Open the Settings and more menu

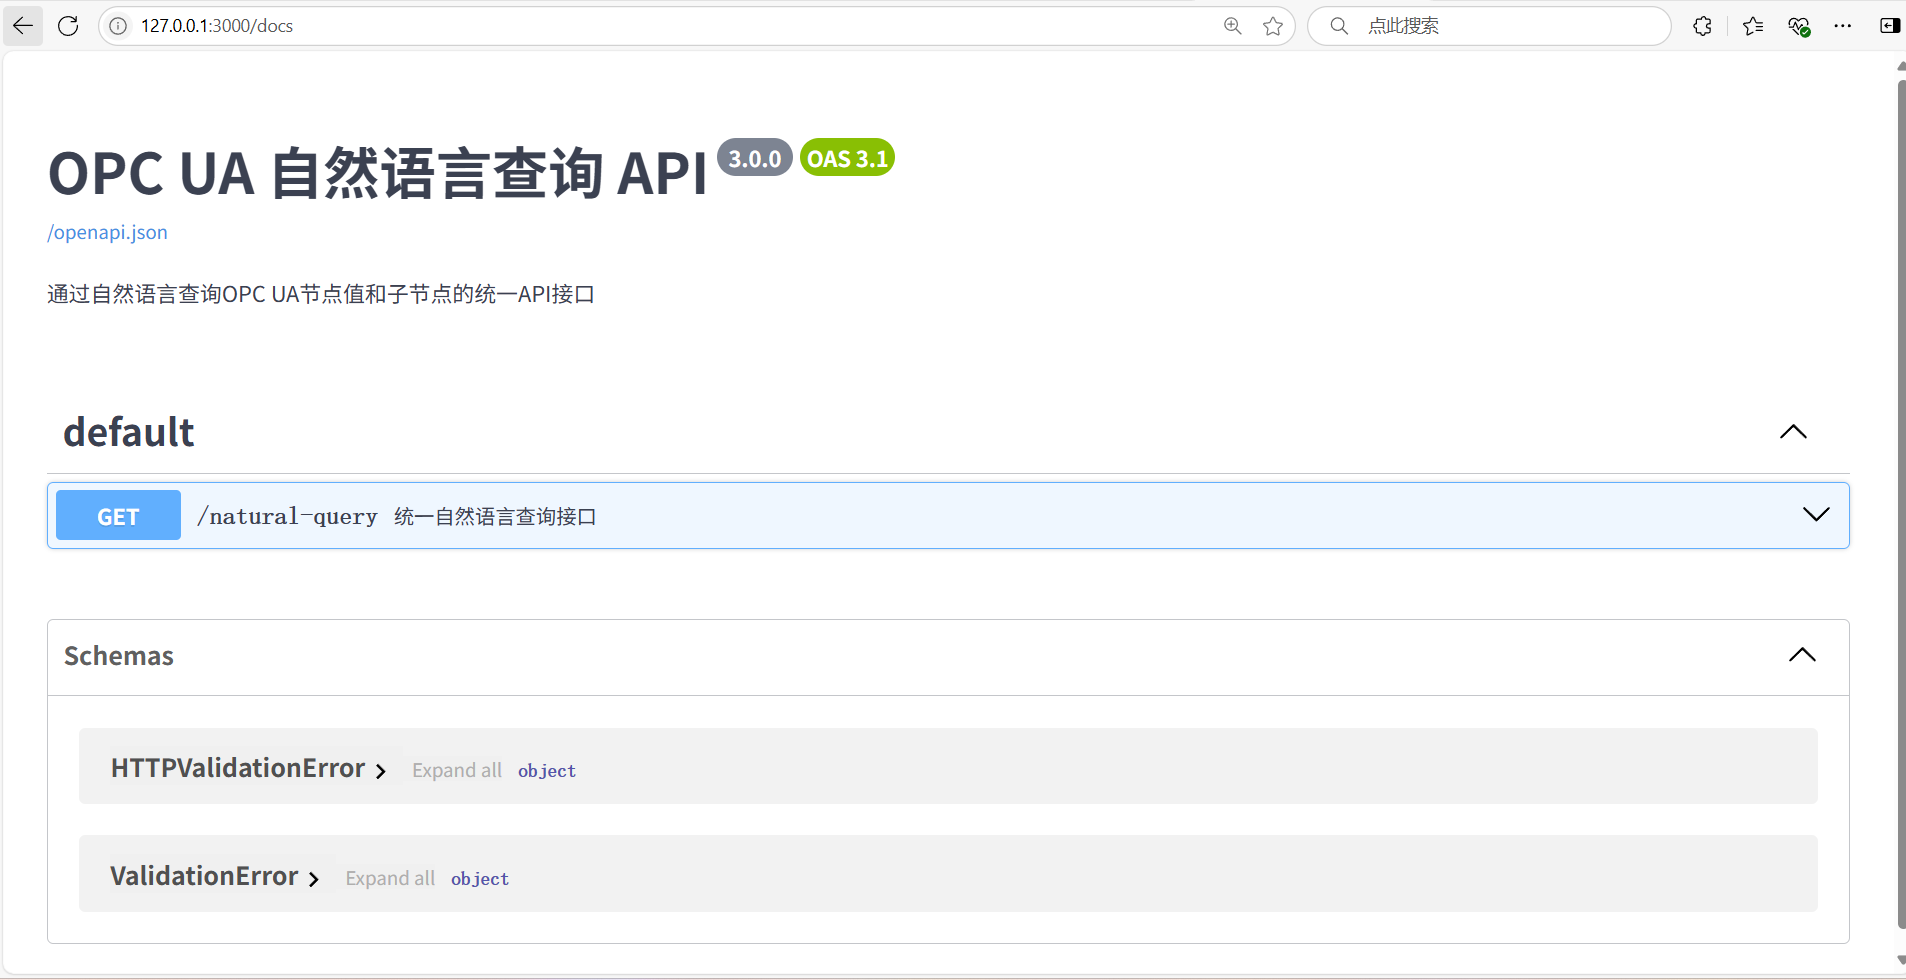(x=1843, y=26)
